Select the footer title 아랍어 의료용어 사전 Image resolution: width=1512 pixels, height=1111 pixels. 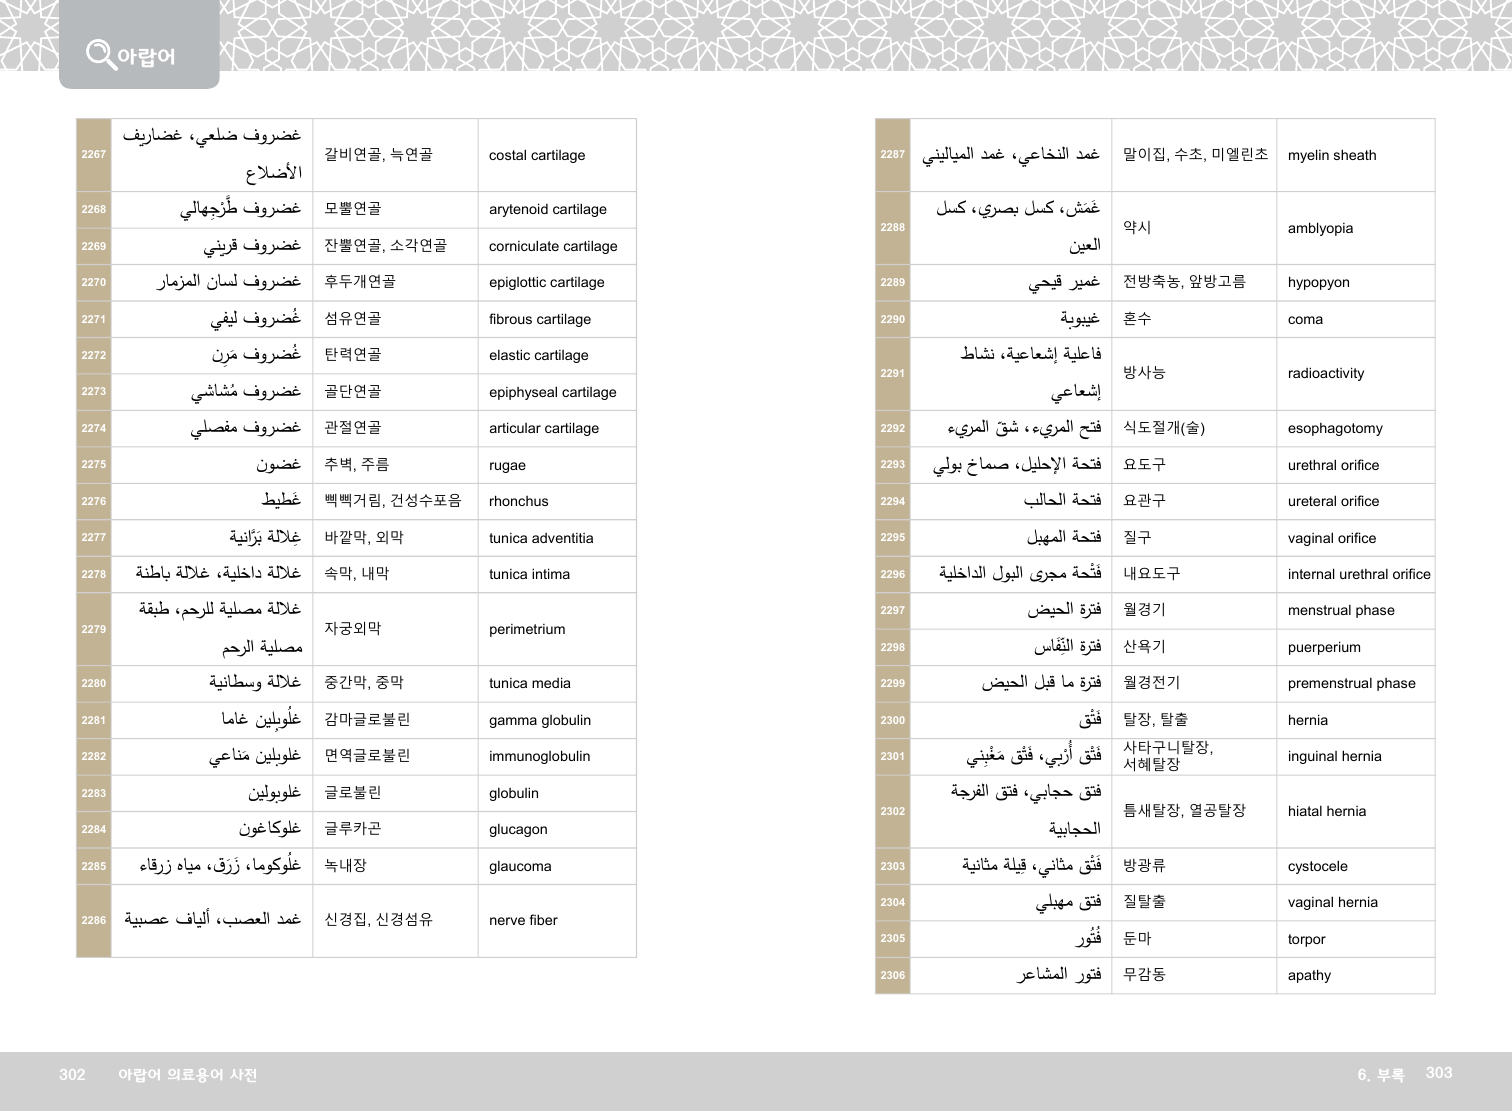(187, 1075)
